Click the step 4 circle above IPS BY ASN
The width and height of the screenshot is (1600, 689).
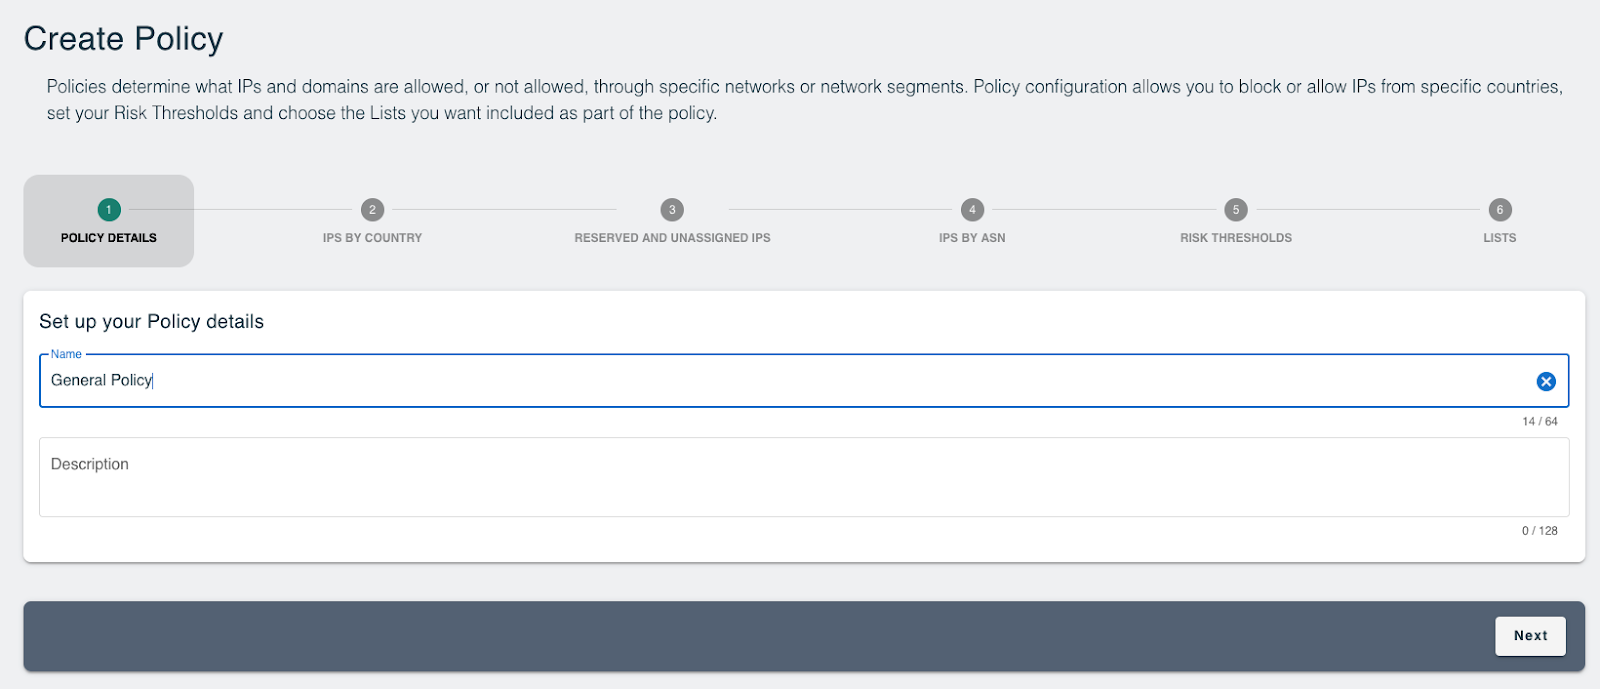point(972,210)
